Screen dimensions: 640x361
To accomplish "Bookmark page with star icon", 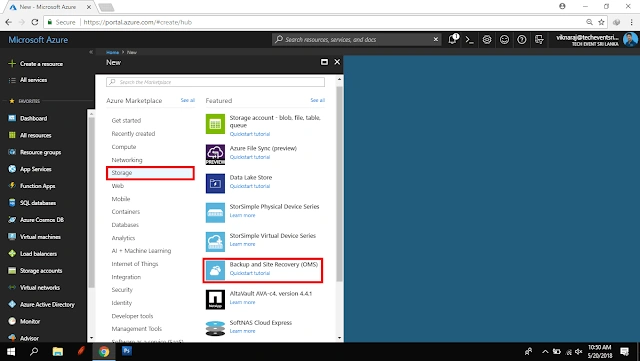I will coord(601,22).
